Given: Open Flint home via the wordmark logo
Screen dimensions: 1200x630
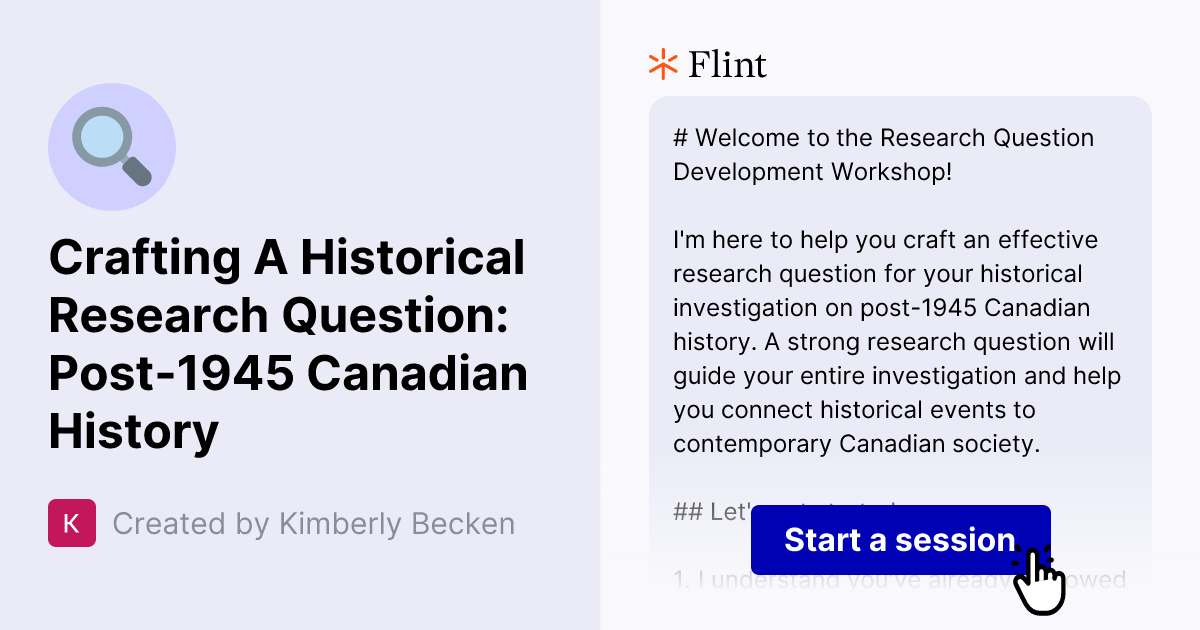Looking at the screenshot, I should 726,64.
